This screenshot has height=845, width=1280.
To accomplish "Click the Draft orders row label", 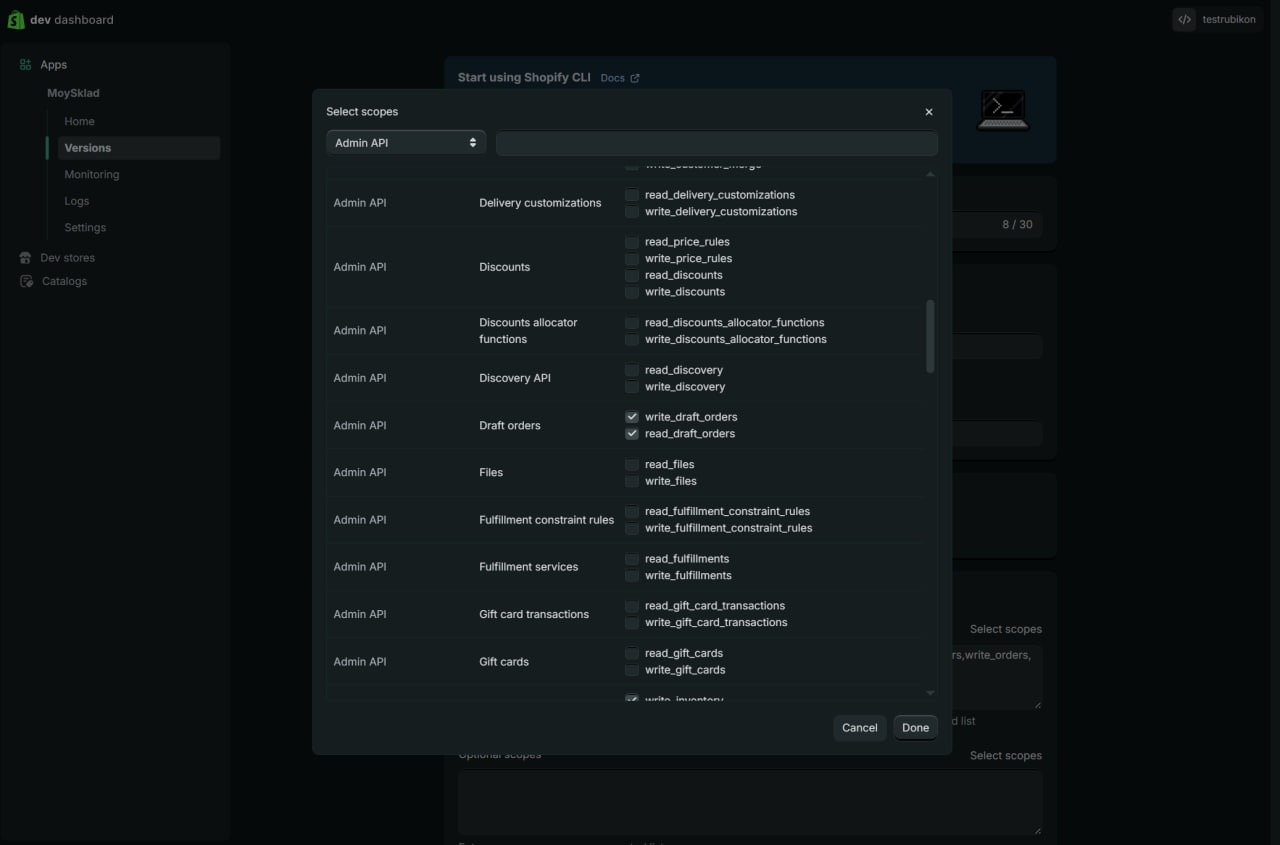I will click(x=510, y=426).
